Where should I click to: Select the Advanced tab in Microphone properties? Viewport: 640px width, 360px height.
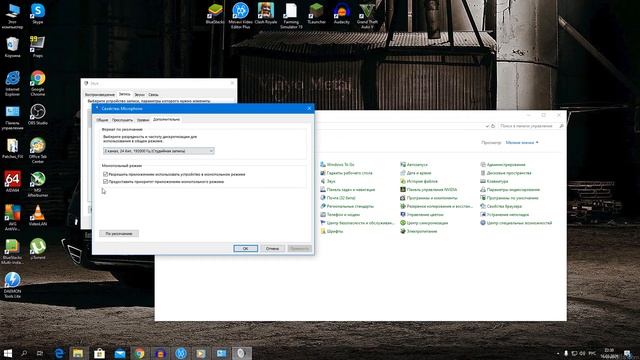tap(166, 120)
